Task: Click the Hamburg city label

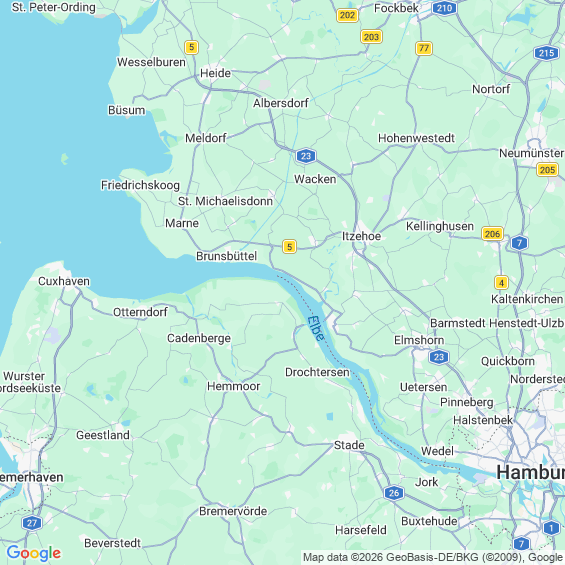Action: tap(530, 472)
